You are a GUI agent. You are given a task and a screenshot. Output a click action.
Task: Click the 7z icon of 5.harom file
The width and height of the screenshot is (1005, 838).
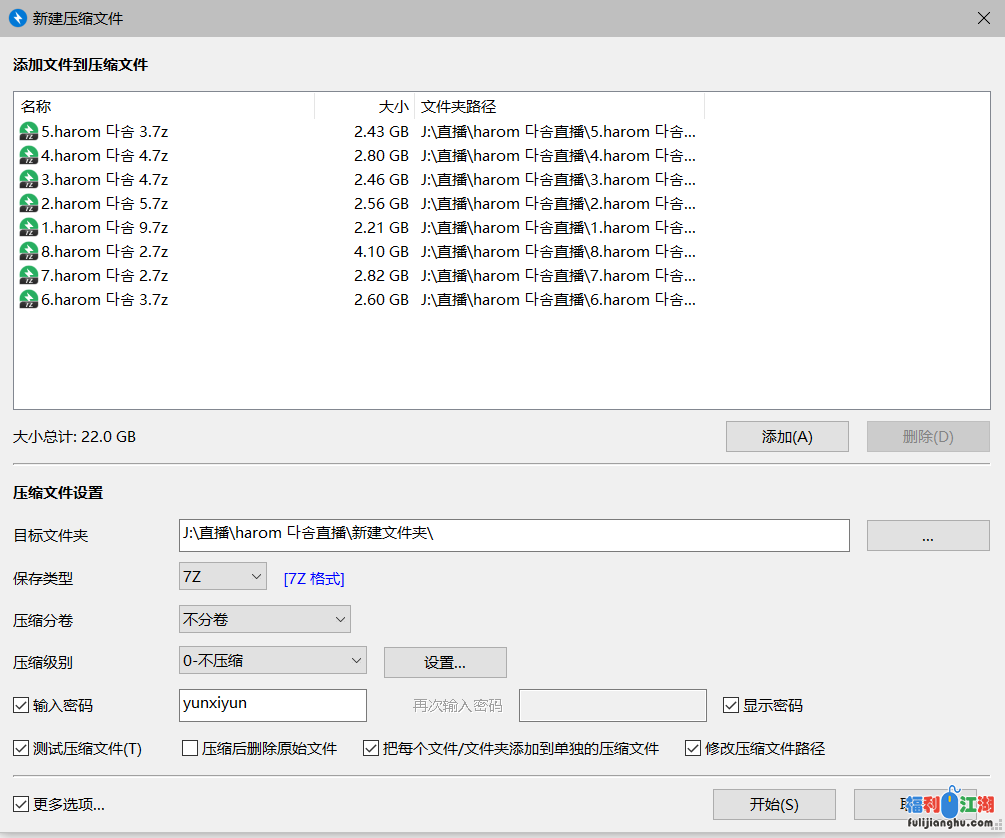click(29, 131)
